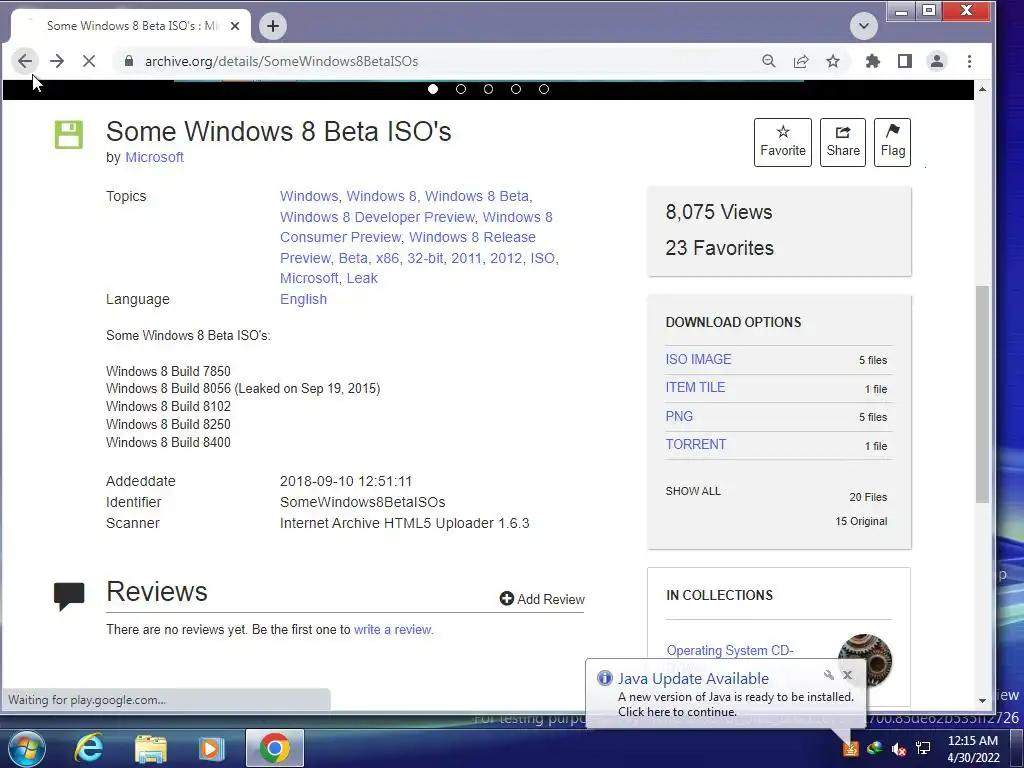Close the Some Windows 8 Beta ISO's tab
1024x768 pixels.
[x=235, y=26]
